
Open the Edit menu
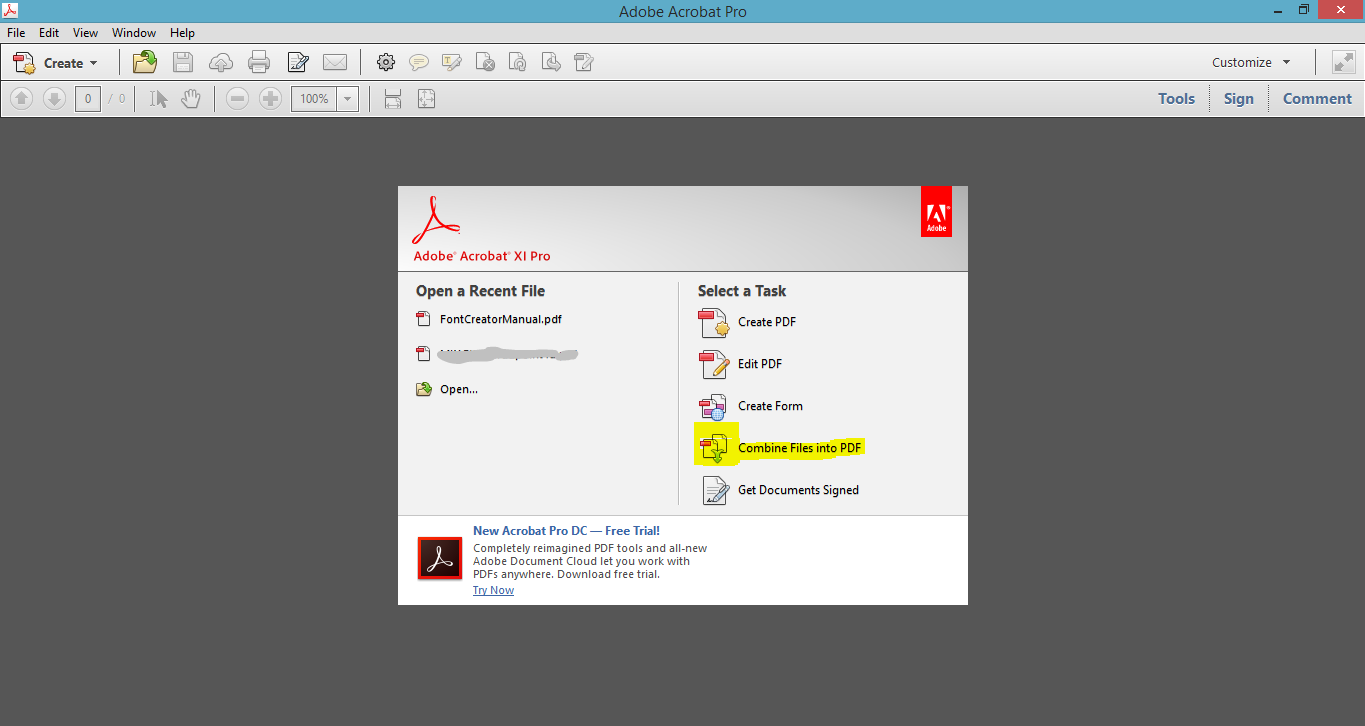(x=48, y=32)
